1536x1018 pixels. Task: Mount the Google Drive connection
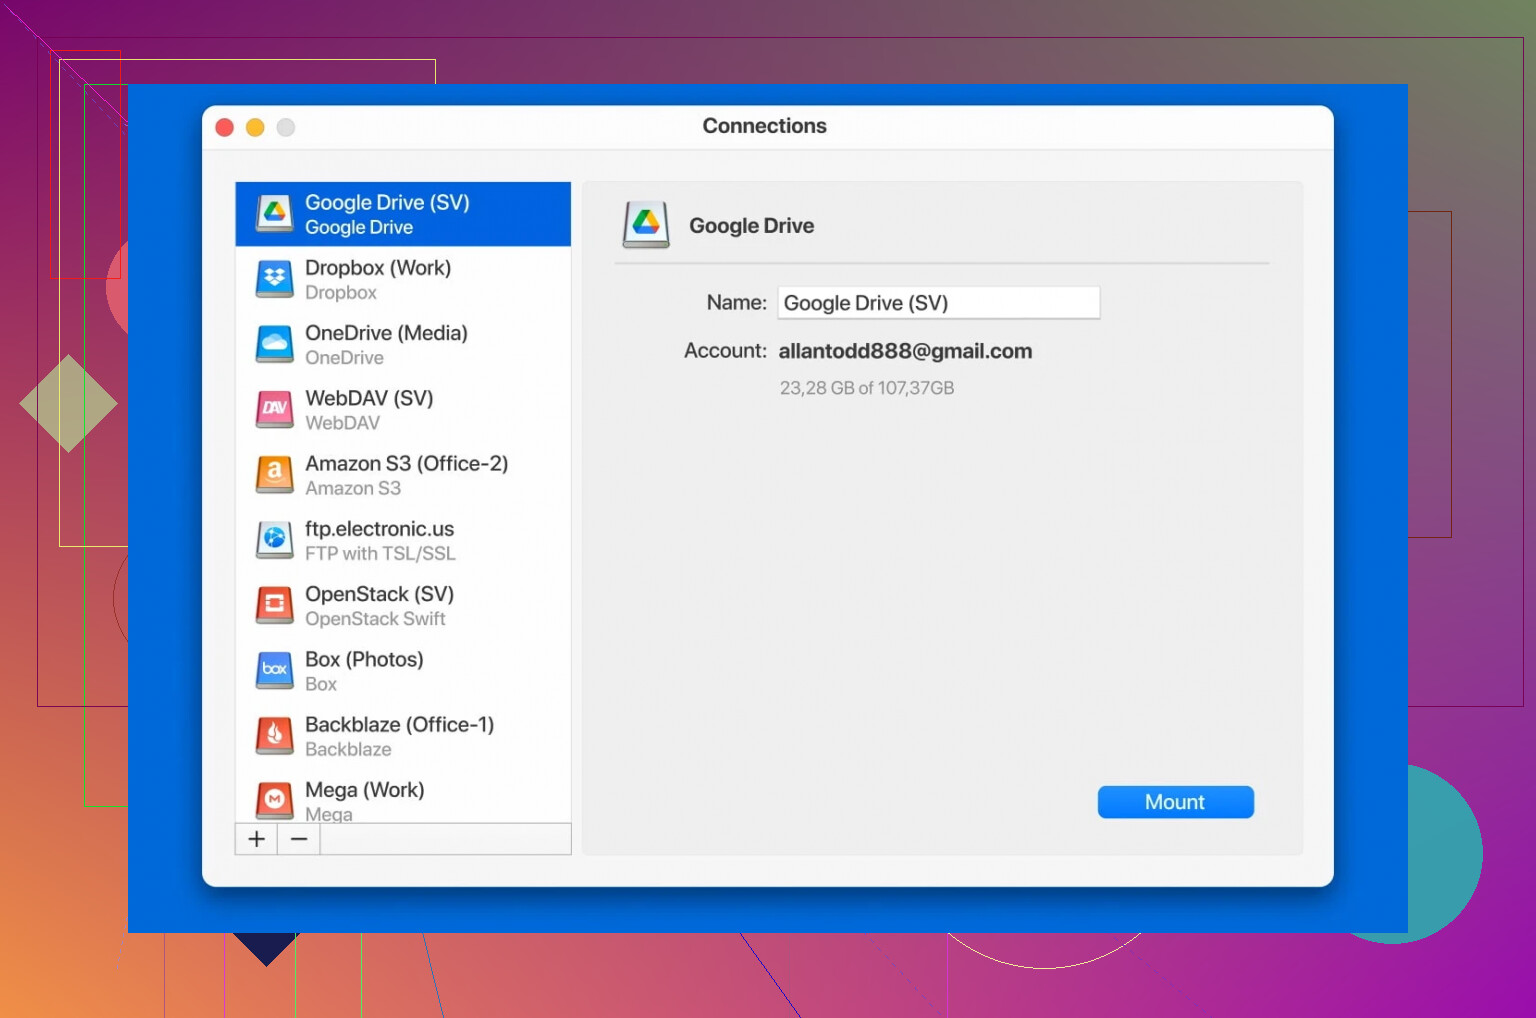[1175, 802]
